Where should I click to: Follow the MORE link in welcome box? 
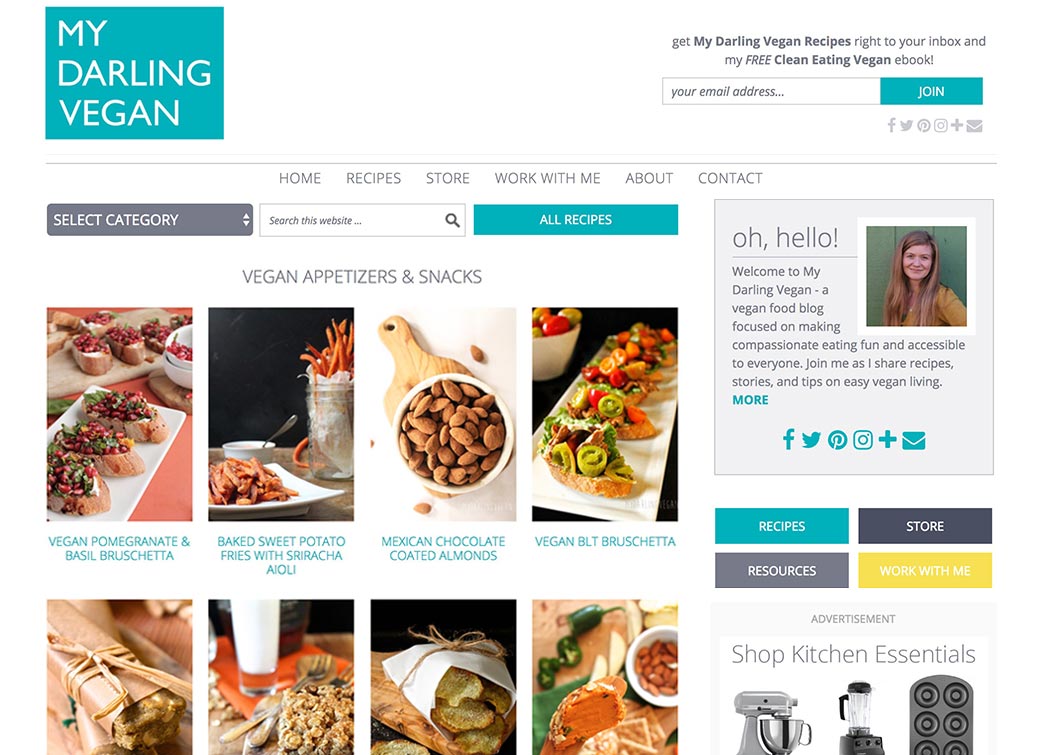[750, 400]
